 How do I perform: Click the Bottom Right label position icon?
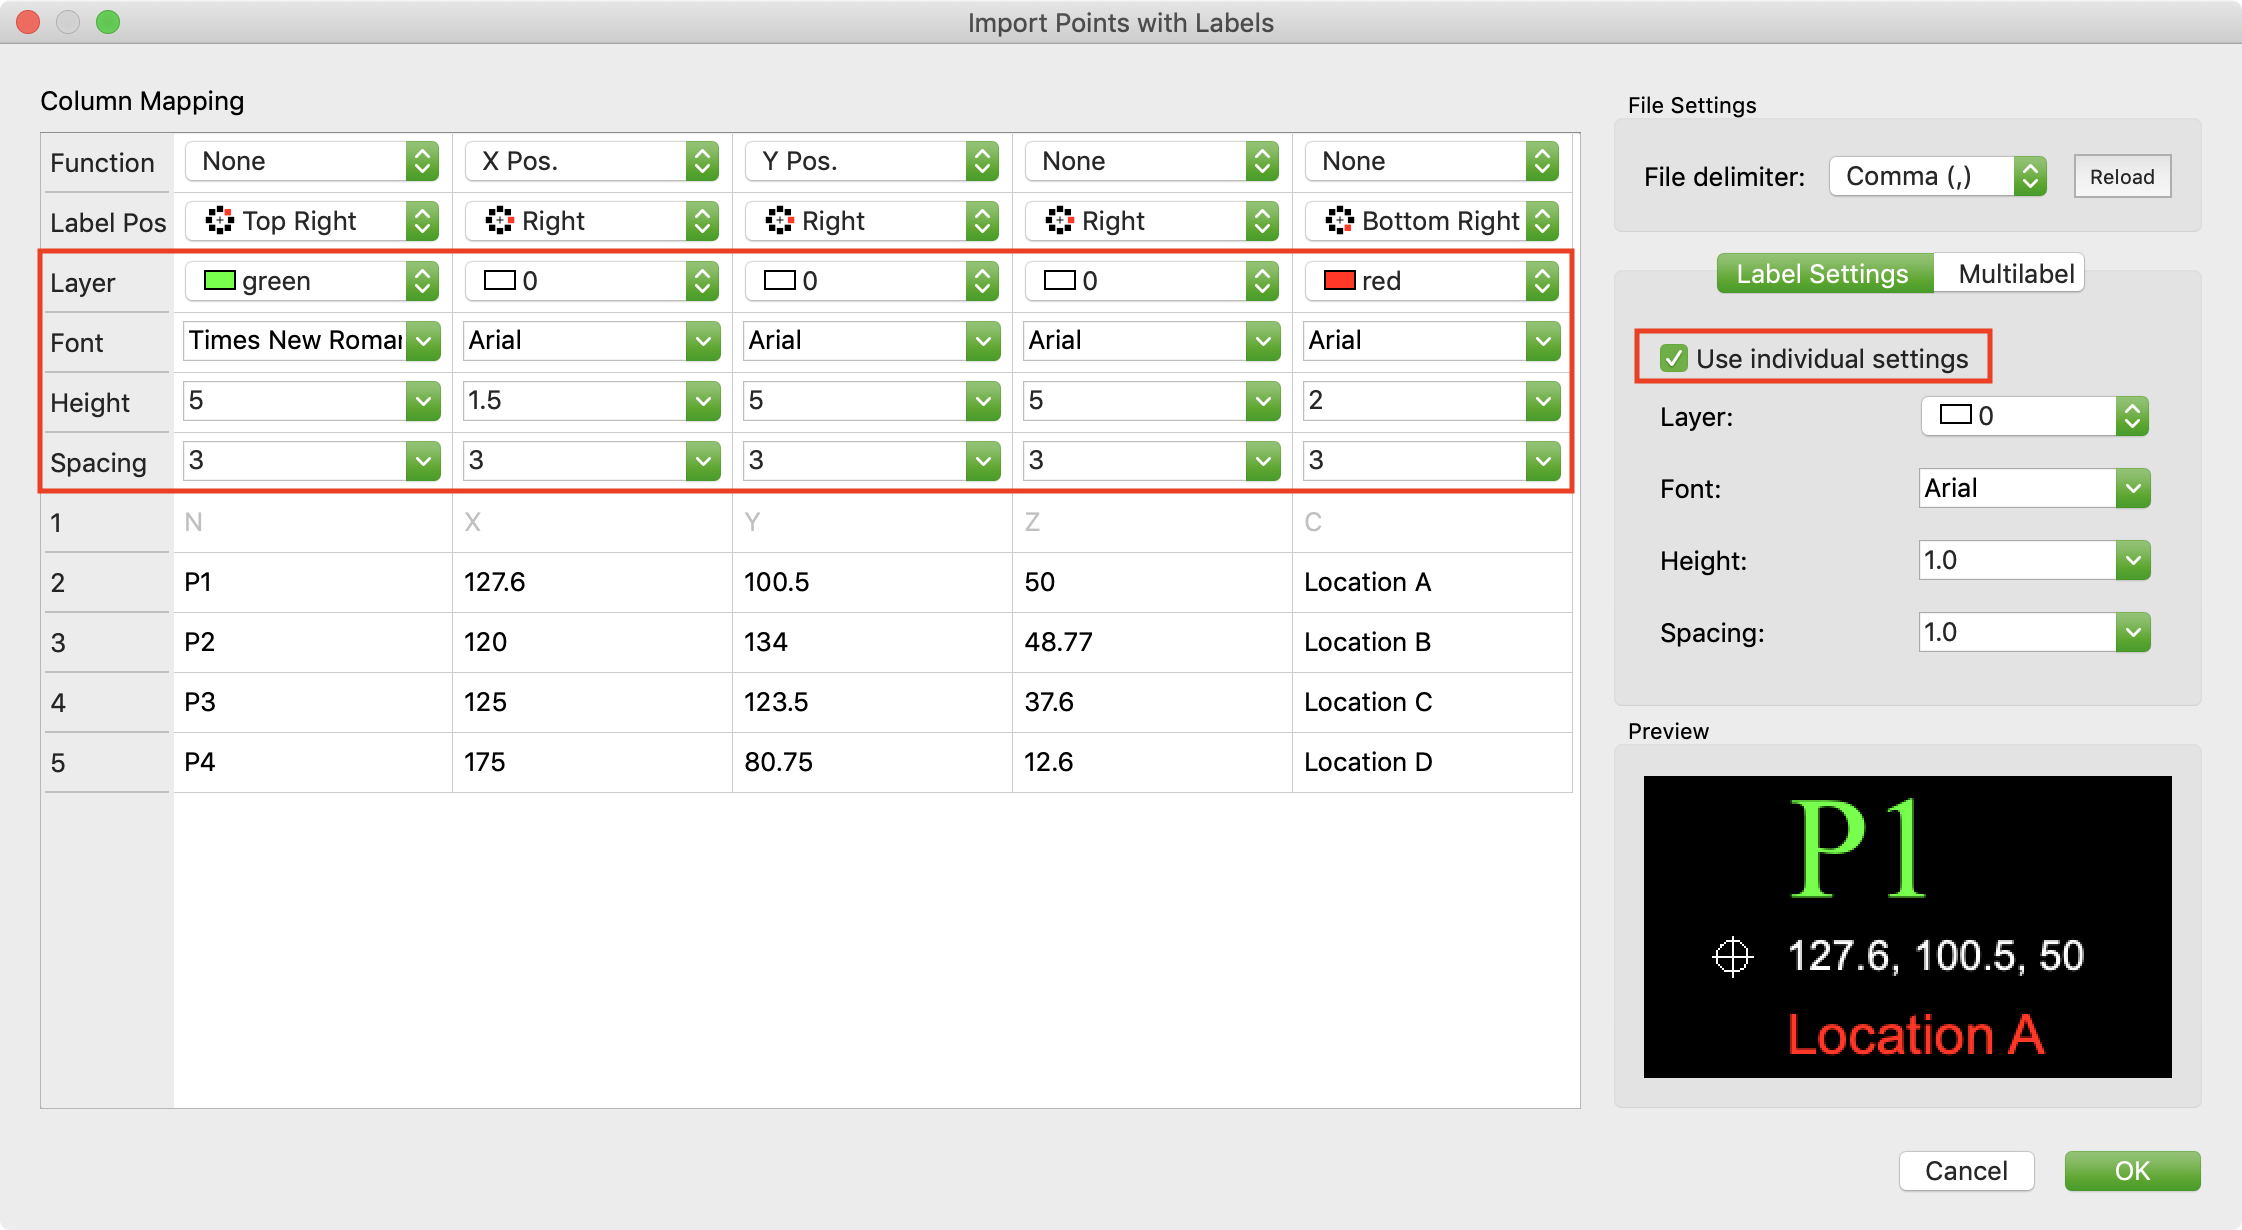1339,221
